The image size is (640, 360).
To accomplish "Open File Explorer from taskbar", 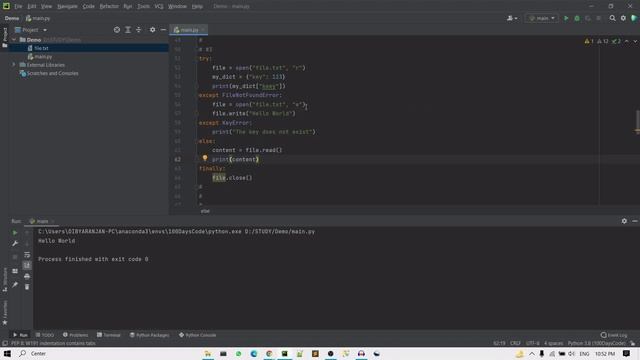I will [x=208, y=353].
